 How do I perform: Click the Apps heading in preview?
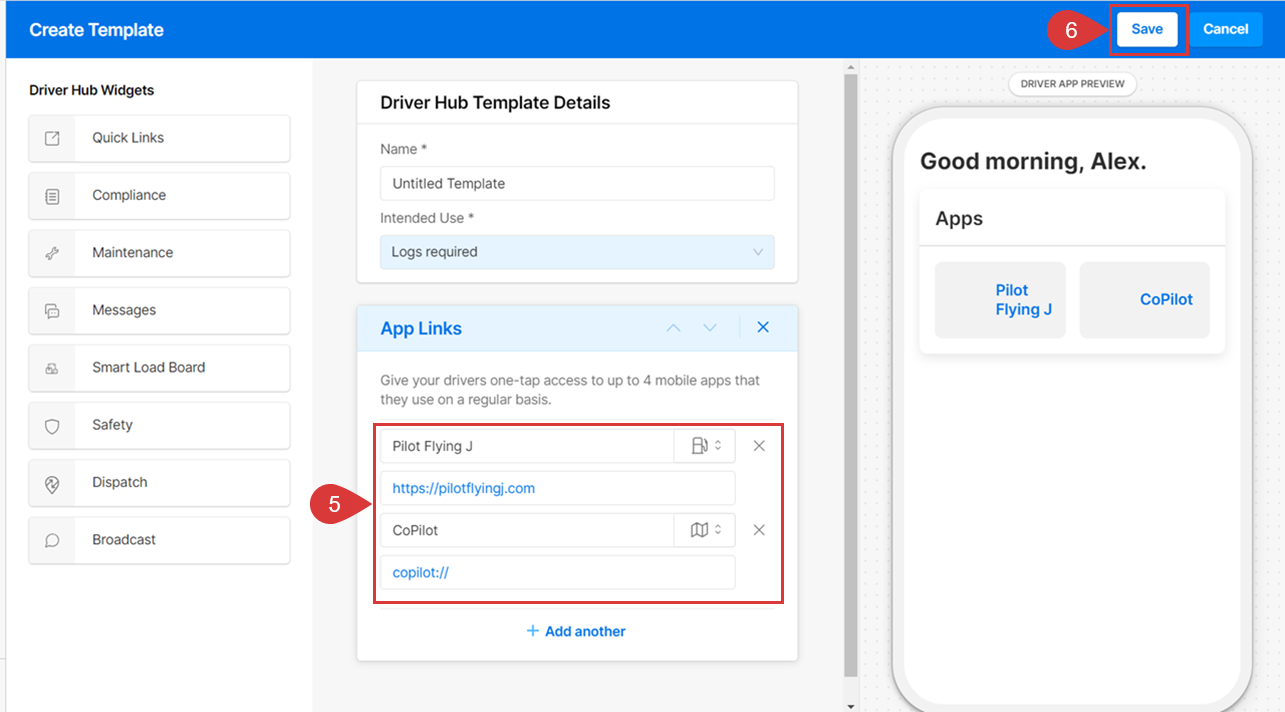(959, 219)
